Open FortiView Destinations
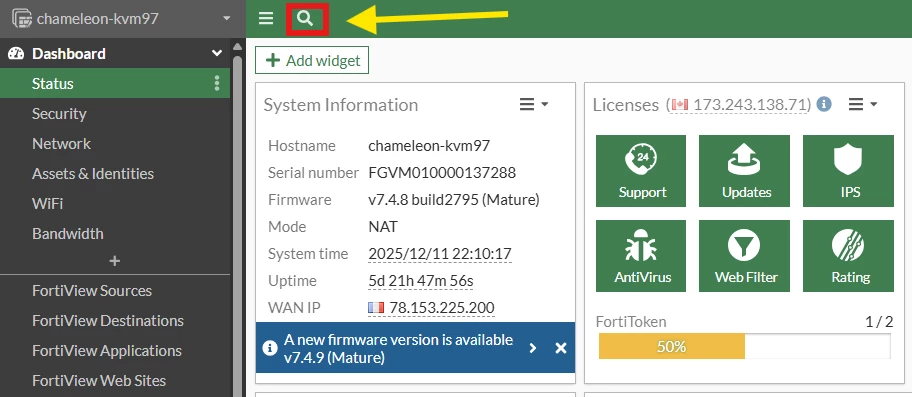The height and width of the screenshot is (397, 912). pyautogui.click(x=115, y=321)
